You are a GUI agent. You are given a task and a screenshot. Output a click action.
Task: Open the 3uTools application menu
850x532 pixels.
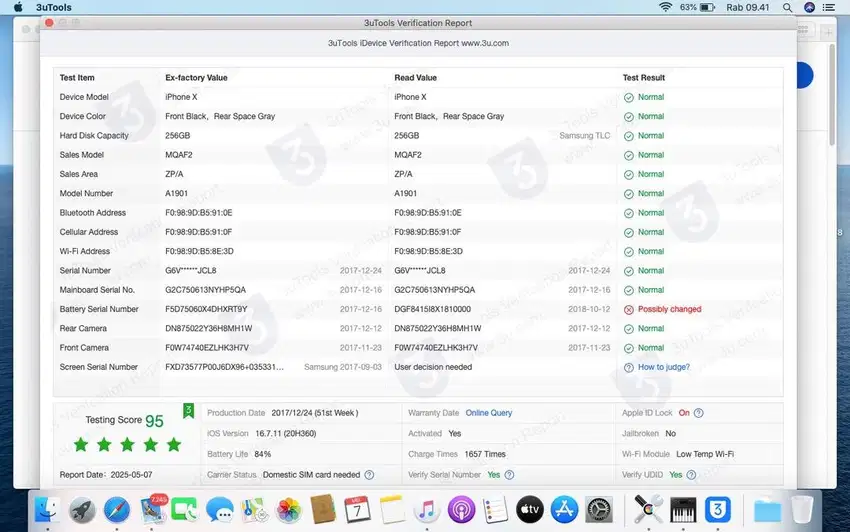(x=54, y=8)
